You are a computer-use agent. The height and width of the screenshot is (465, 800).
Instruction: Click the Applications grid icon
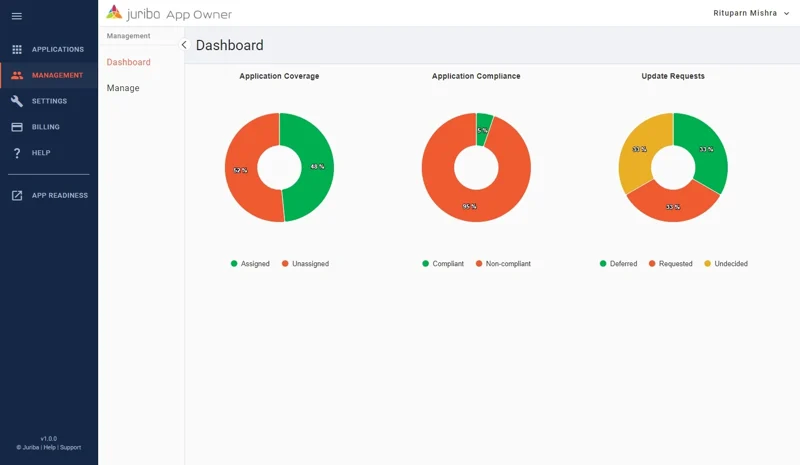17,50
